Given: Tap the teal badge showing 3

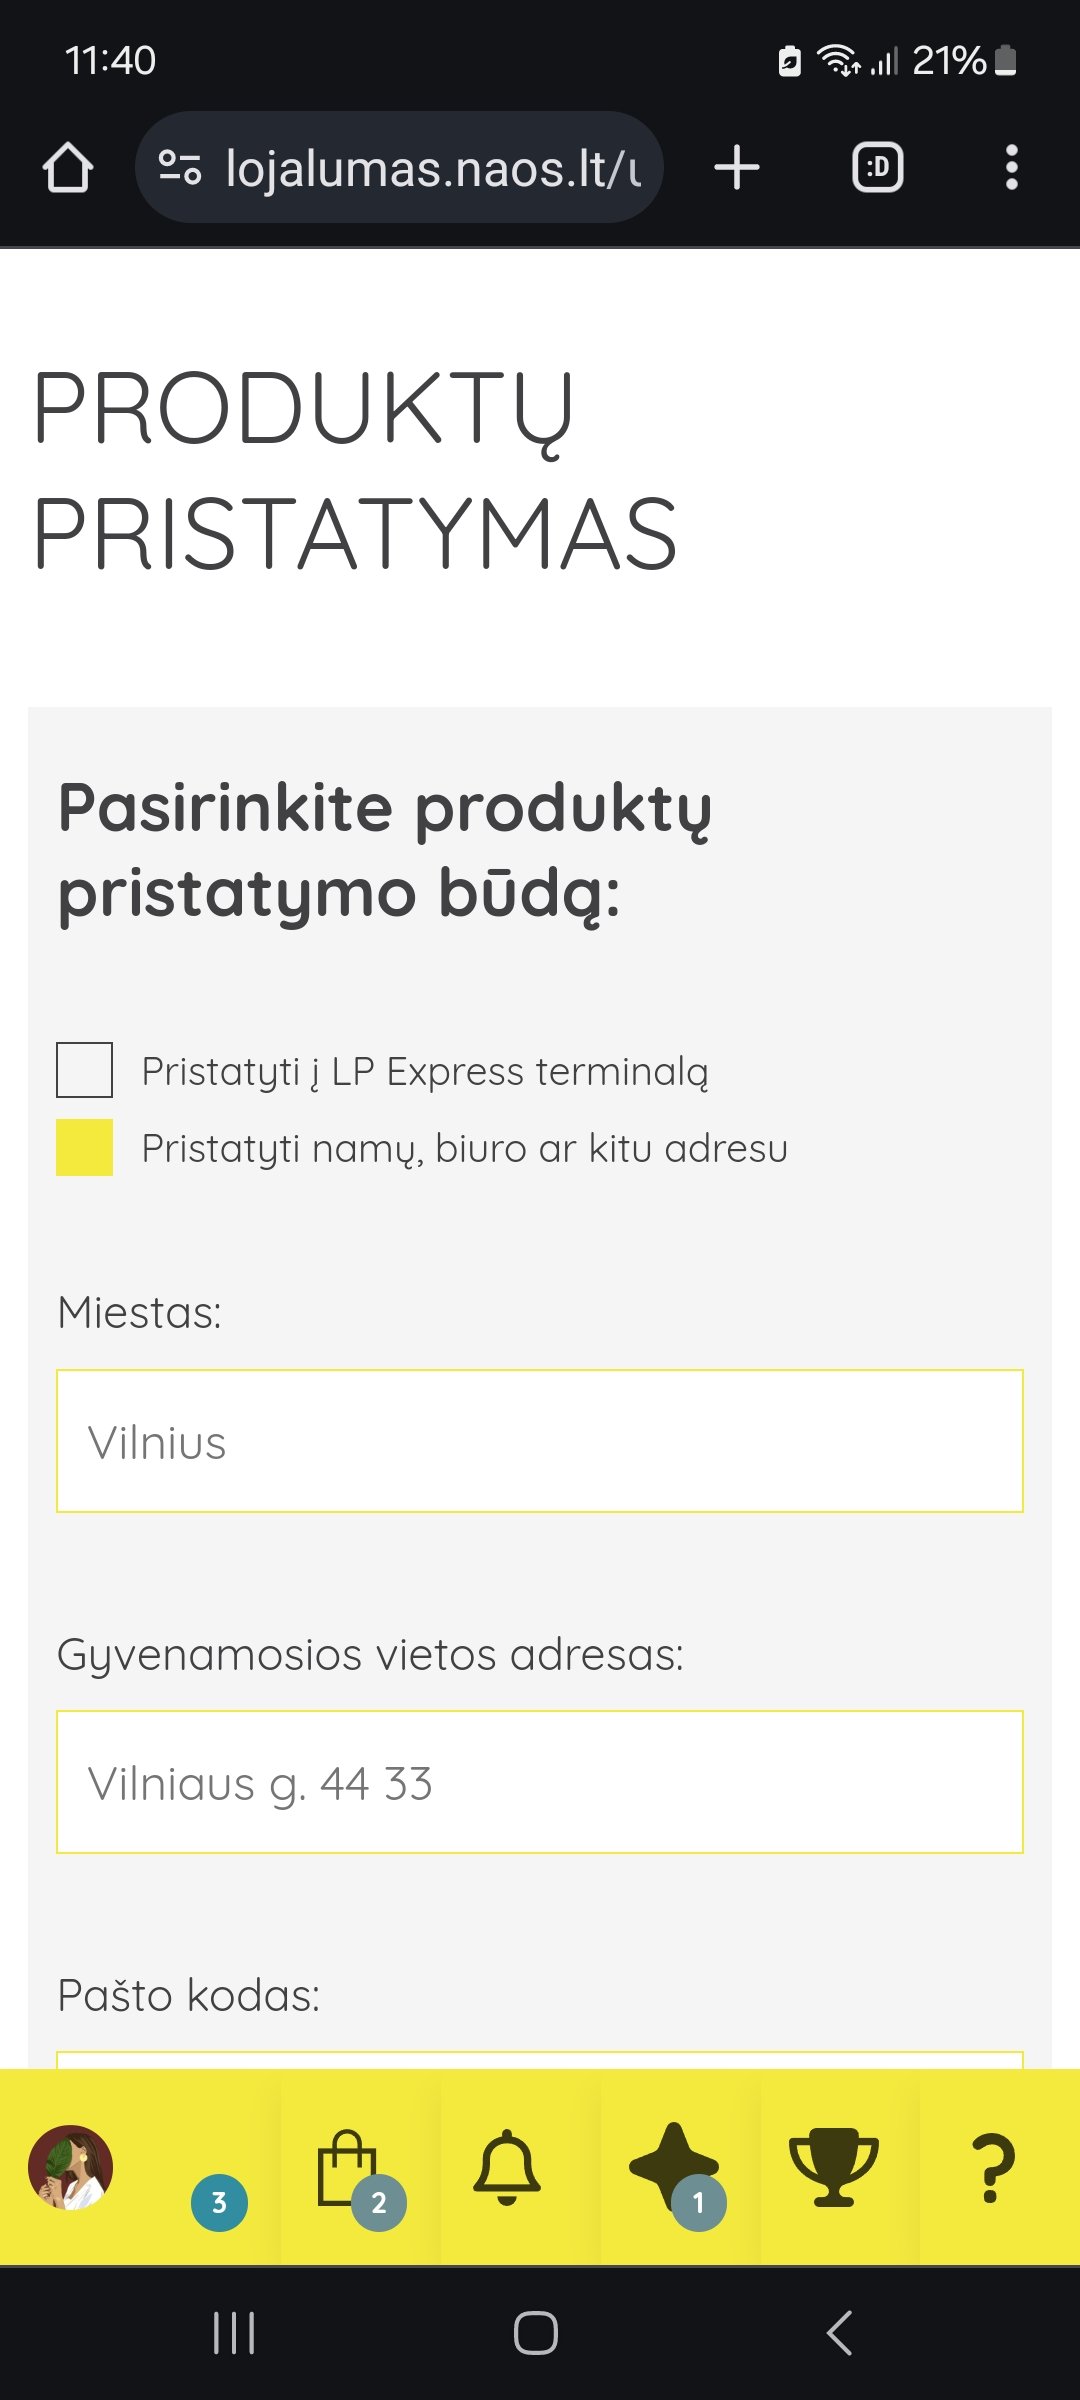Looking at the screenshot, I should click(219, 2202).
